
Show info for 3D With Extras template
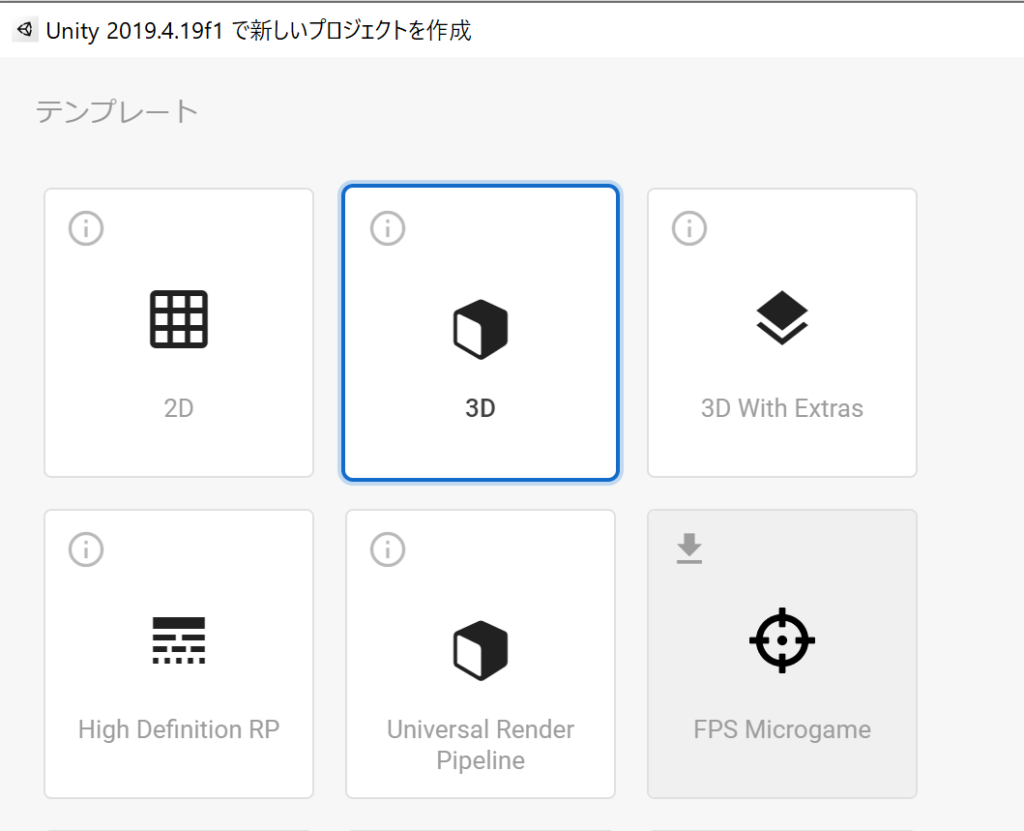tap(689, 229)
